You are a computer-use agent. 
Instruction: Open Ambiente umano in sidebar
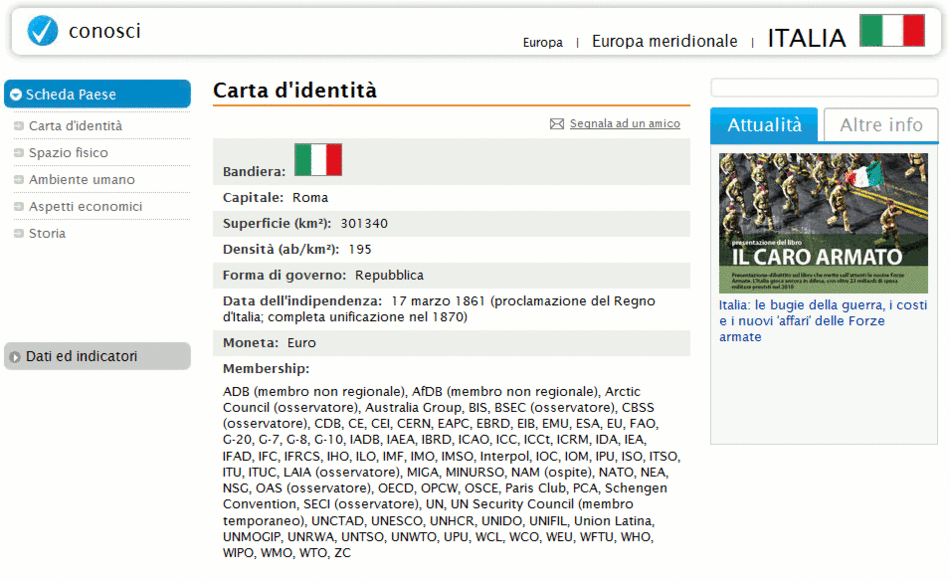click(x=82, y=179)
